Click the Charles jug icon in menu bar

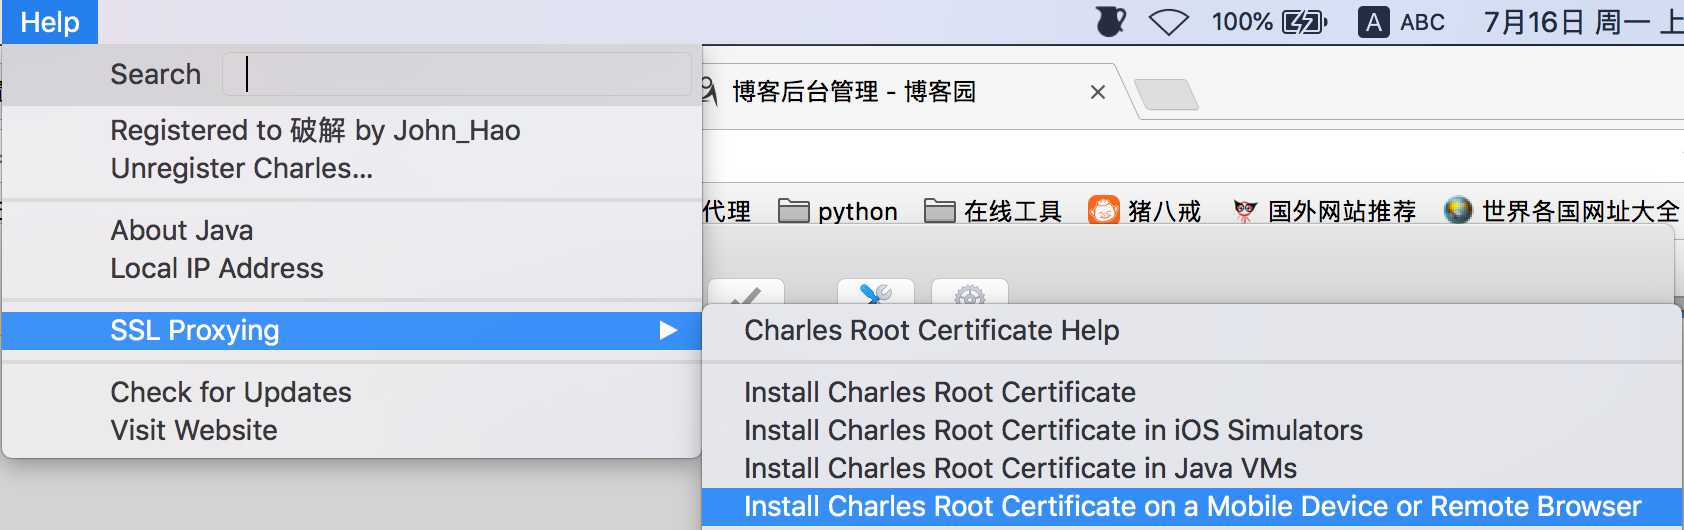[x=1111, y=21]
